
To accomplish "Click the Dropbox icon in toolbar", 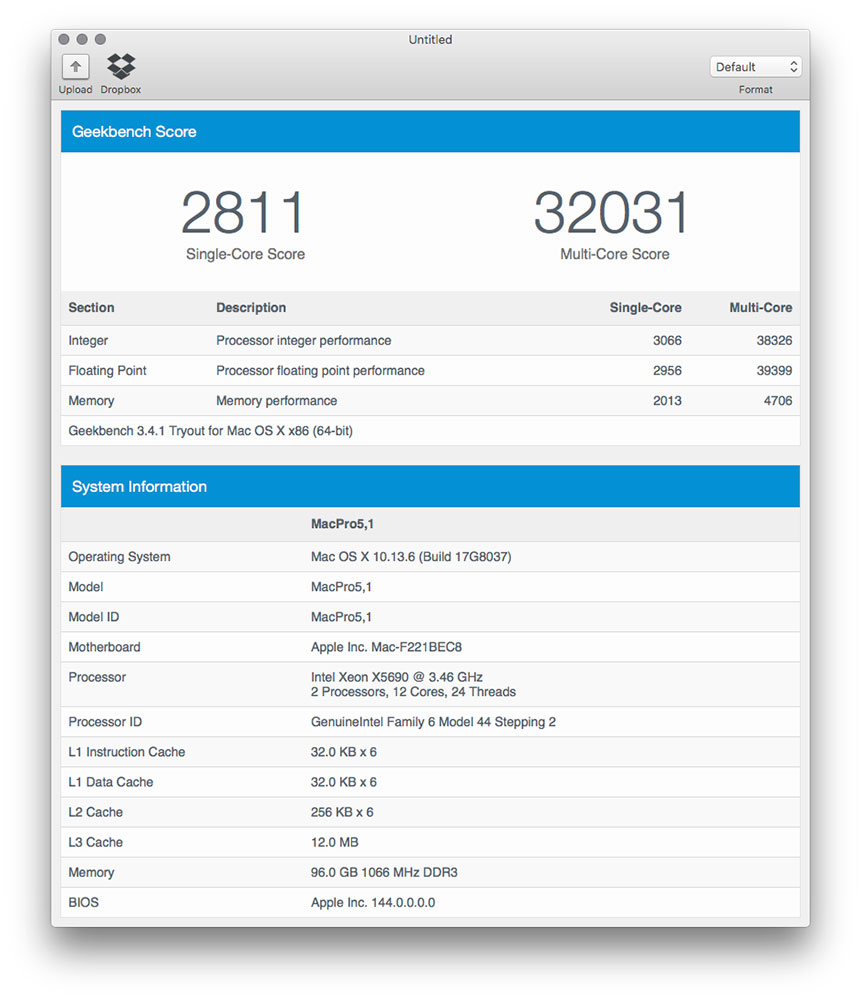I will click(x=121, y=67).
